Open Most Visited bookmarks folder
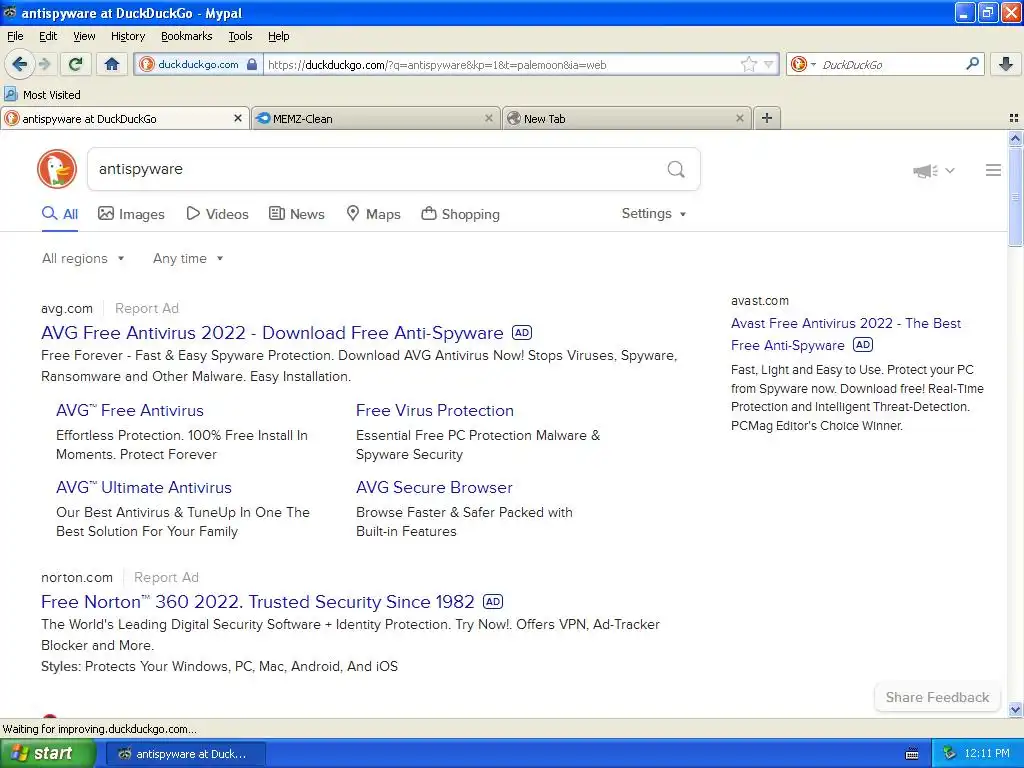Image resolution: width=1024 pixels, height=768 pixels. click(42, 95)
